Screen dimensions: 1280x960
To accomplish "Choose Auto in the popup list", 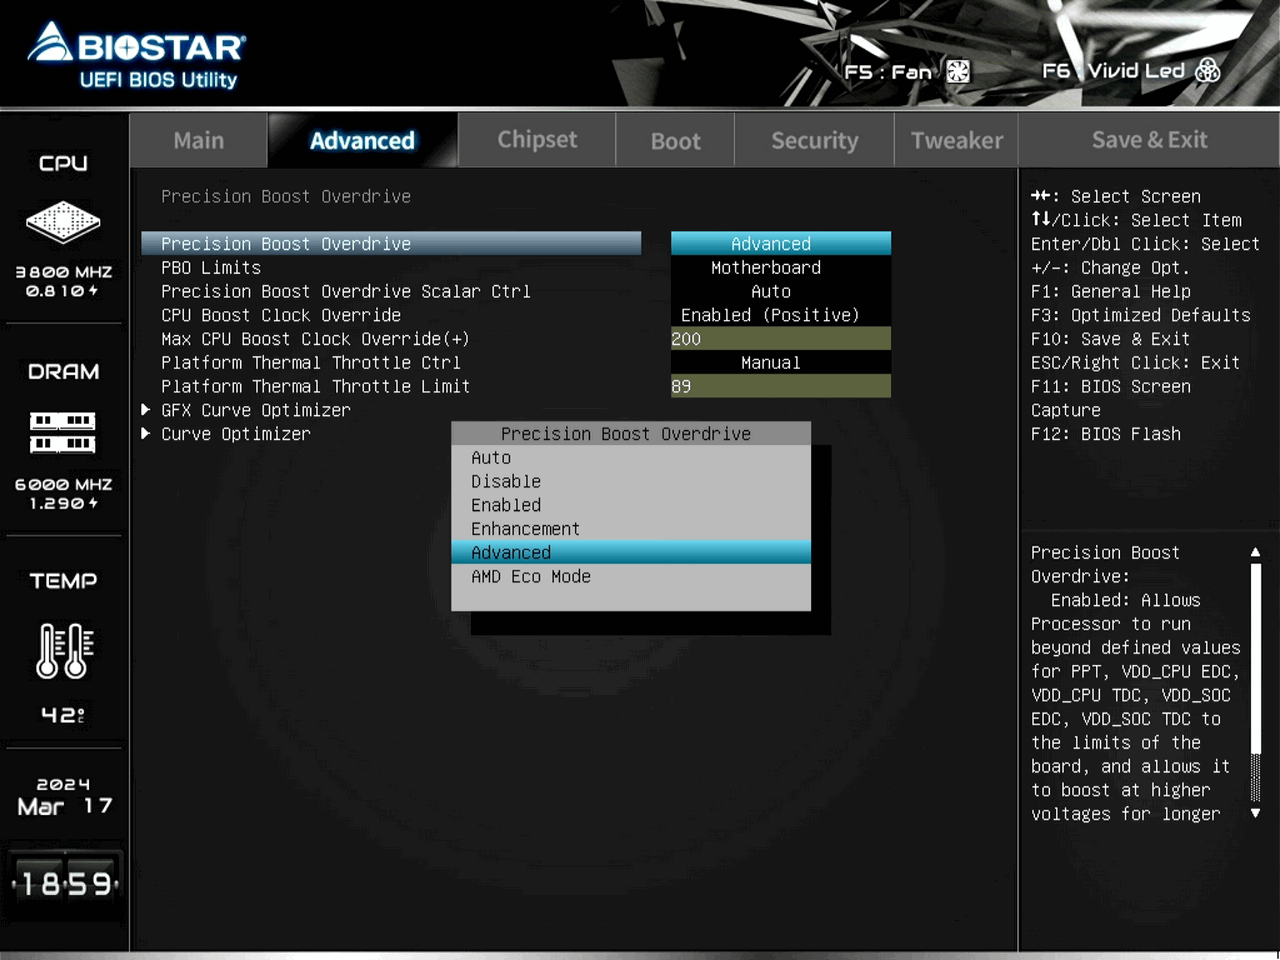I will click(x=631, y=457).
